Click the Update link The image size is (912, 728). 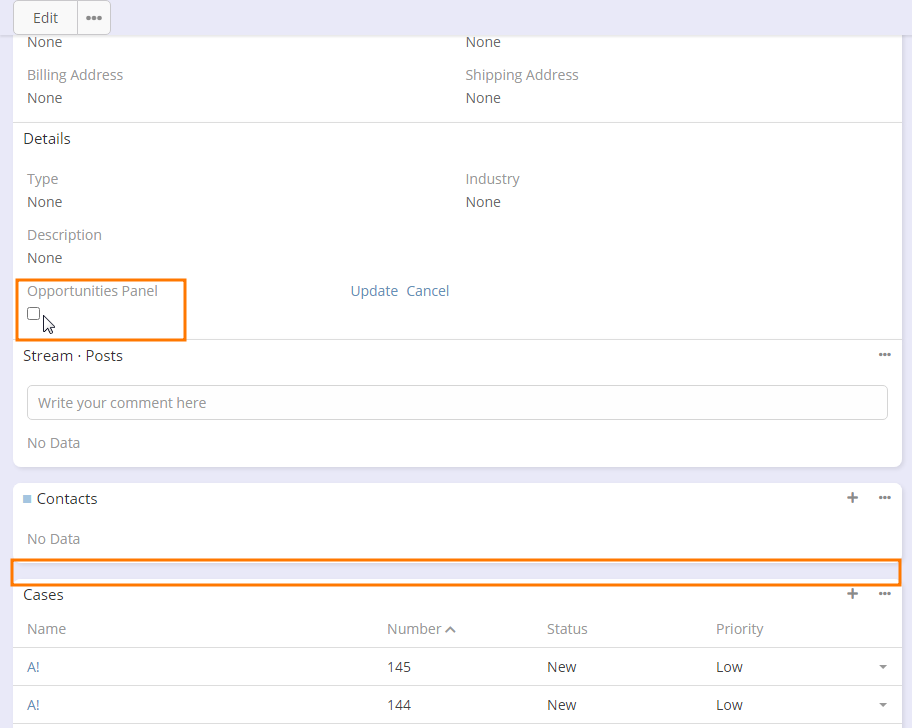pyautogui.click(x=374, y=291)
